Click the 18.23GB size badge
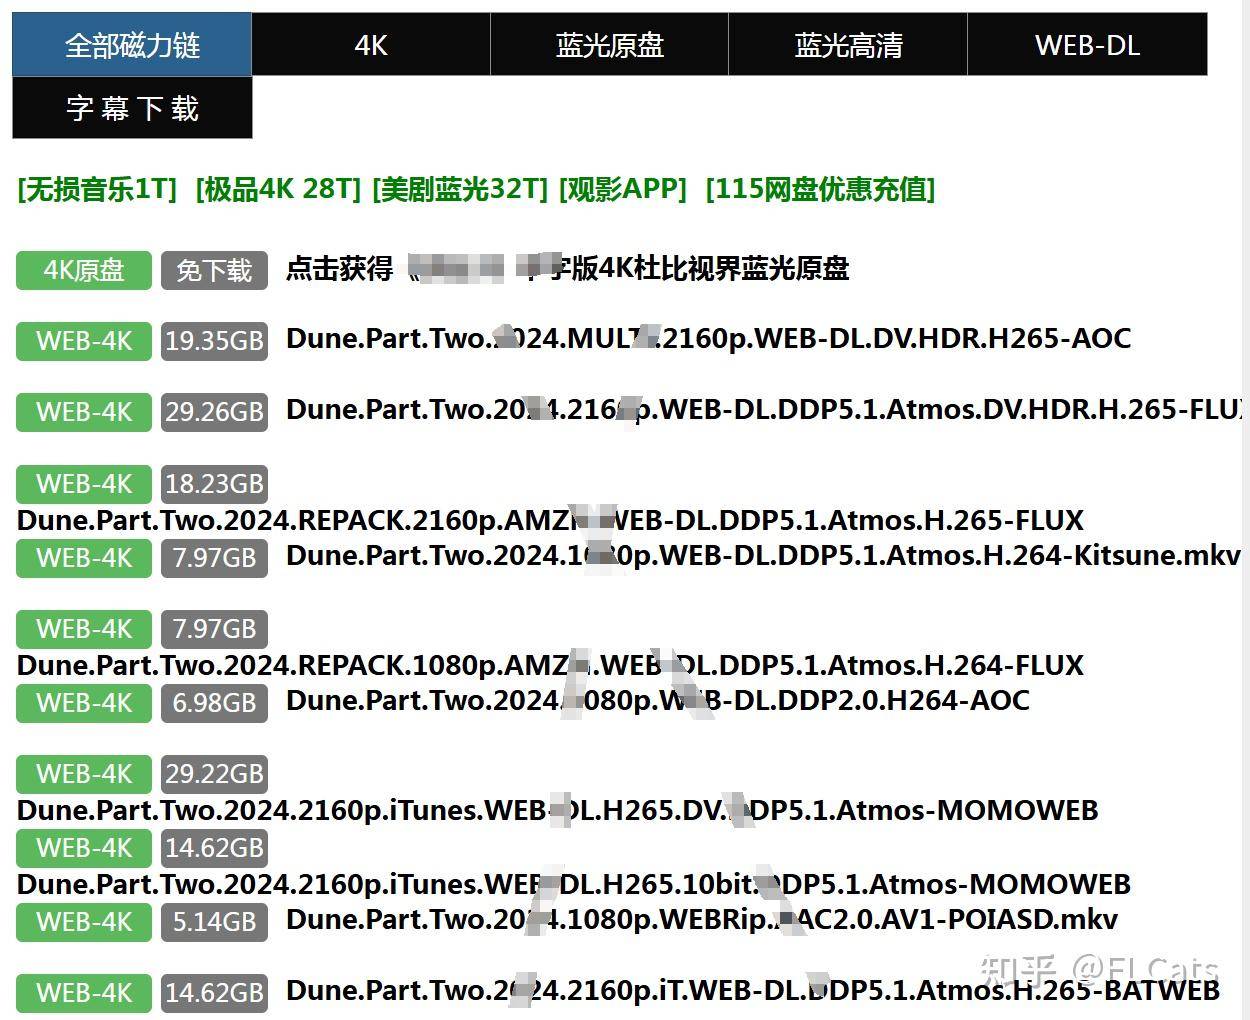The height and width of the screenshot is (1020, 1250). tap(214, 484)
